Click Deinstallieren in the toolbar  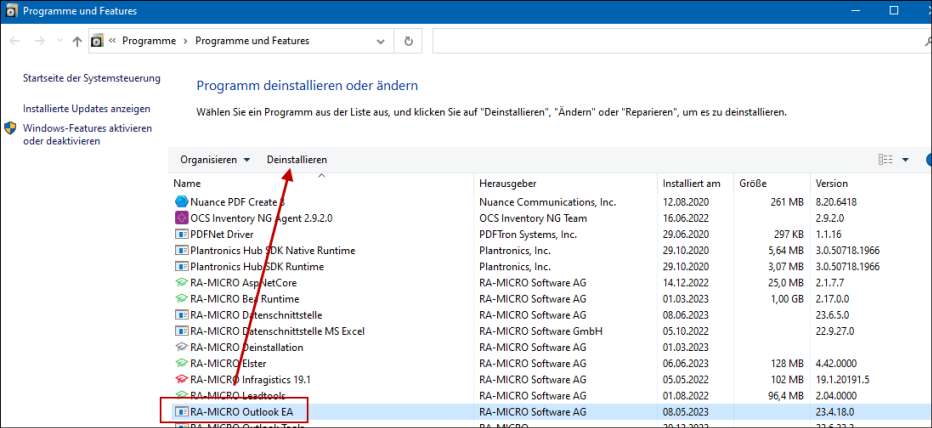pos(296,160)
